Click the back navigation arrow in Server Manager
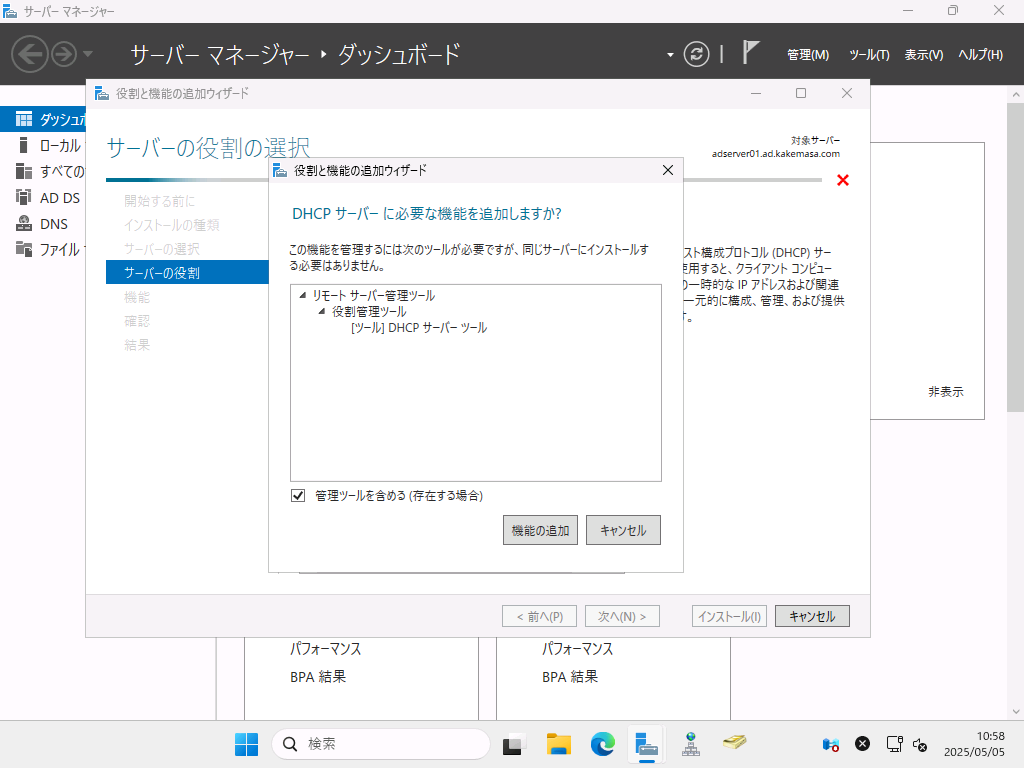Viewport: 1024px width, 768px height. click(29, 54)
